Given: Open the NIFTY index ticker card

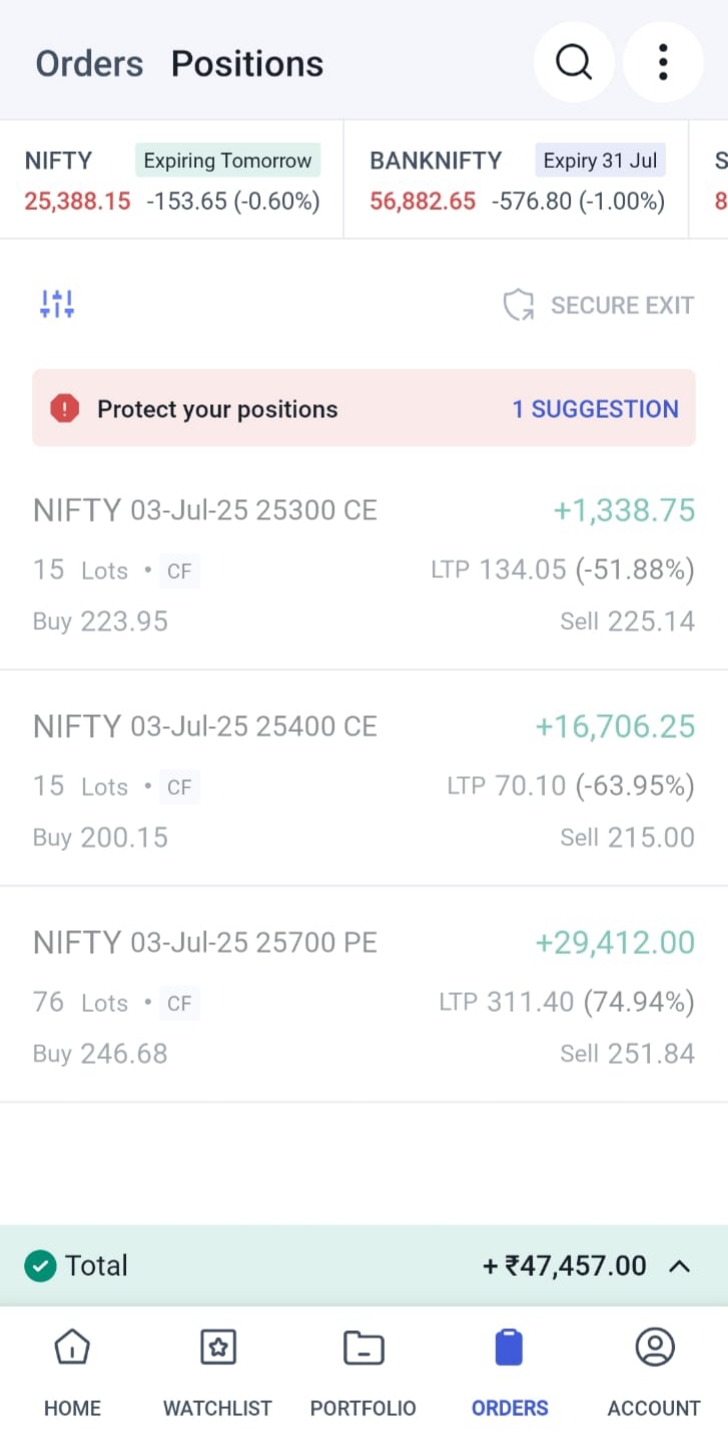Looking at the screenshot, I should [172, 180].
